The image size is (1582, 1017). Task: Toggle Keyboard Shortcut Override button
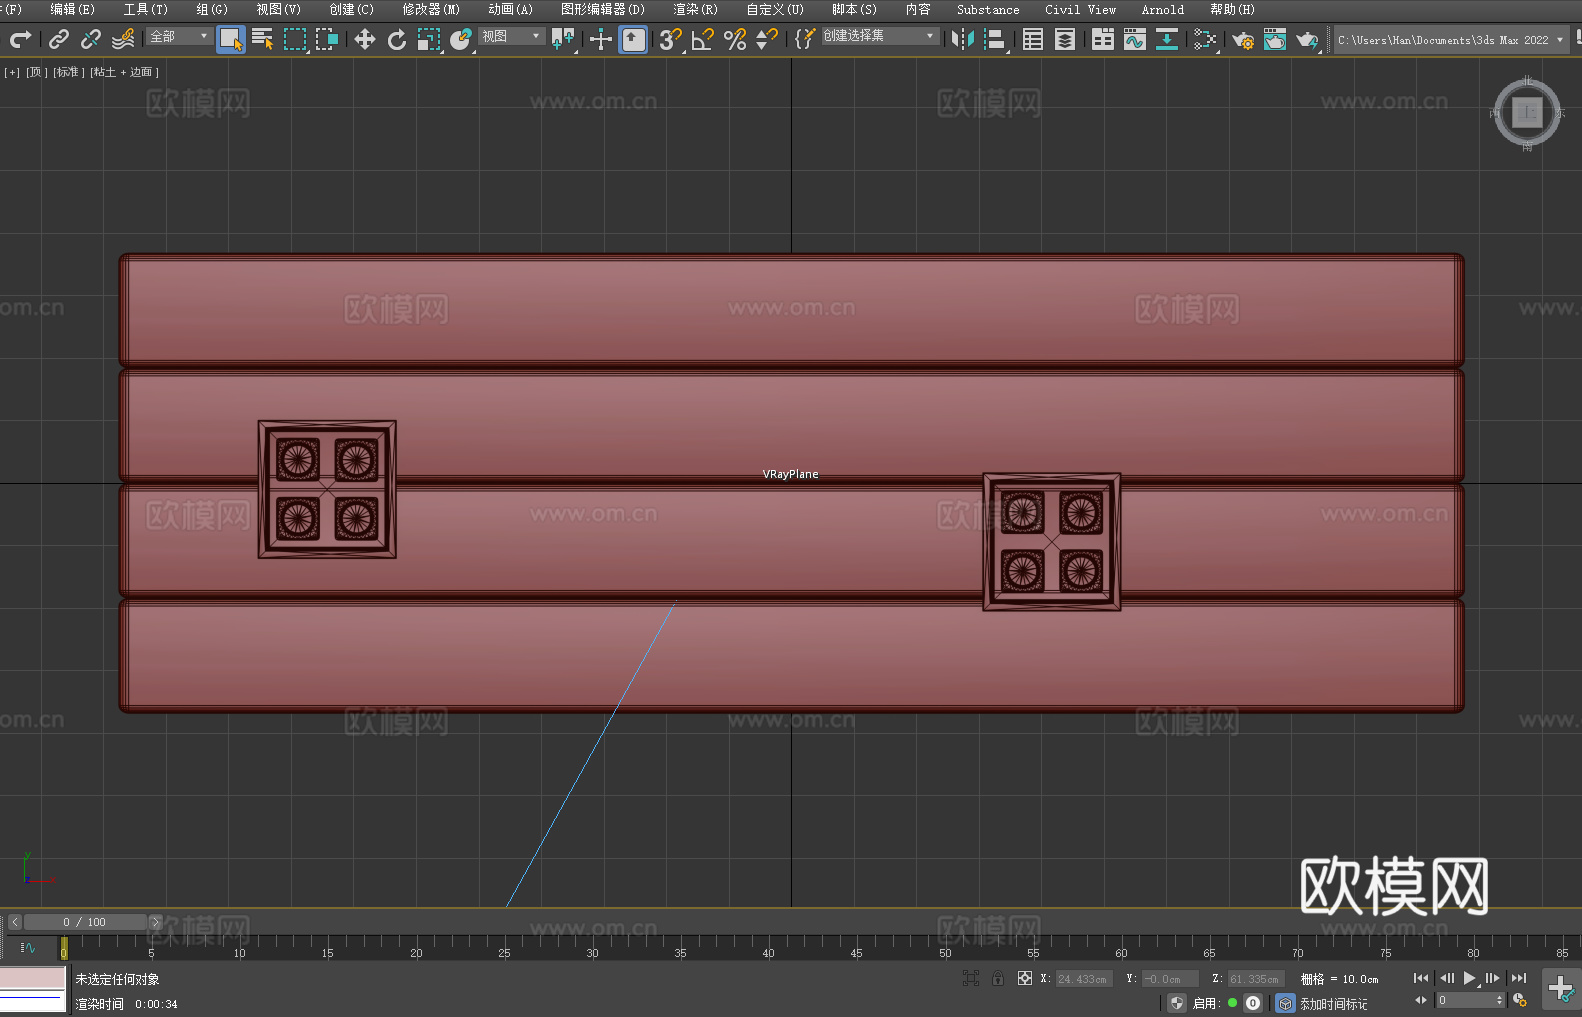[633, 39]
